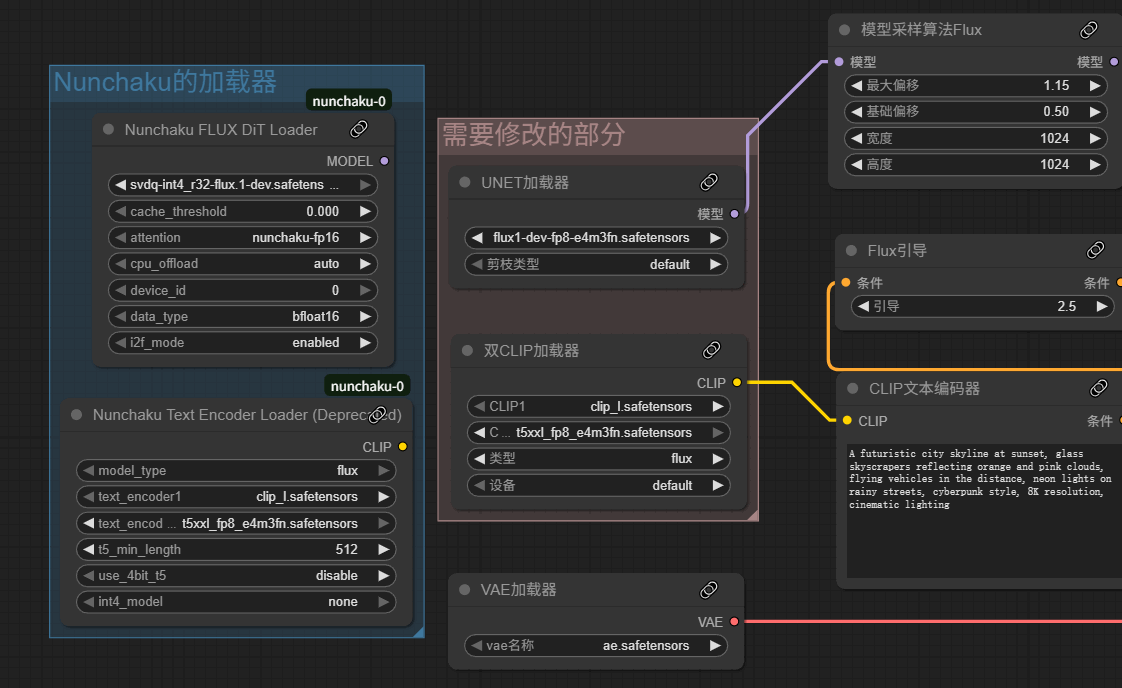The width and height of the screenshot is (1122, 688).
Task: Select the Nunchaku的加载器 group title
Action: pyautogui.click(x=165, y=82)
